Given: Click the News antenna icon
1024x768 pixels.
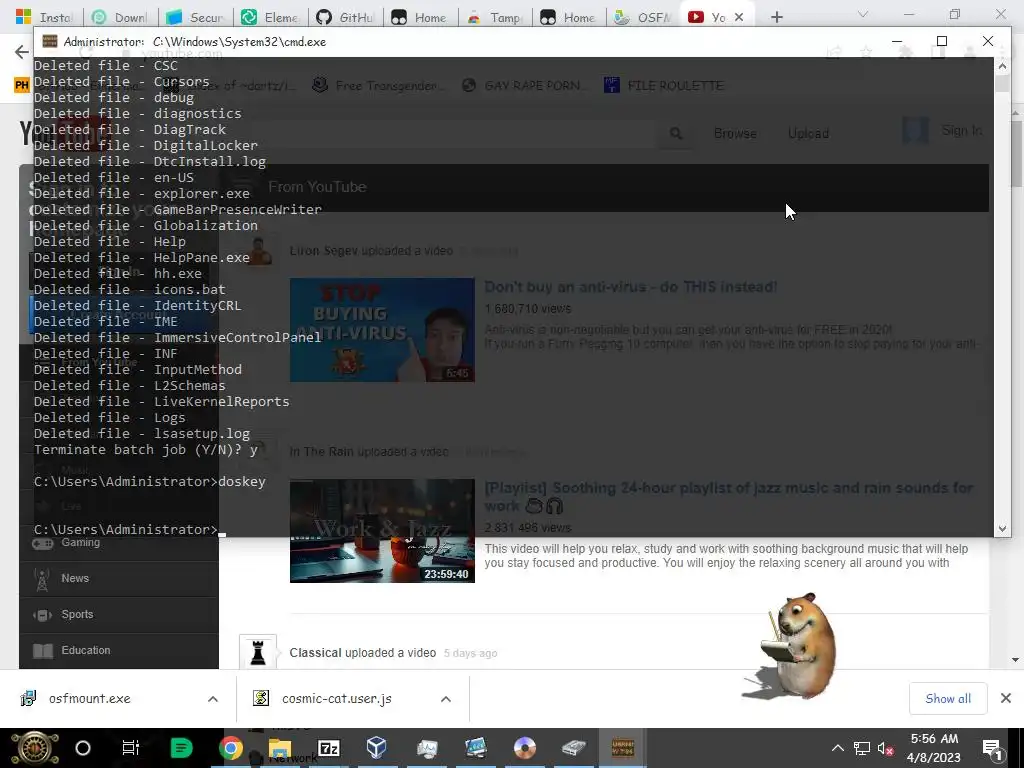Looking at the screenshot, I should (x=42, y=579).
